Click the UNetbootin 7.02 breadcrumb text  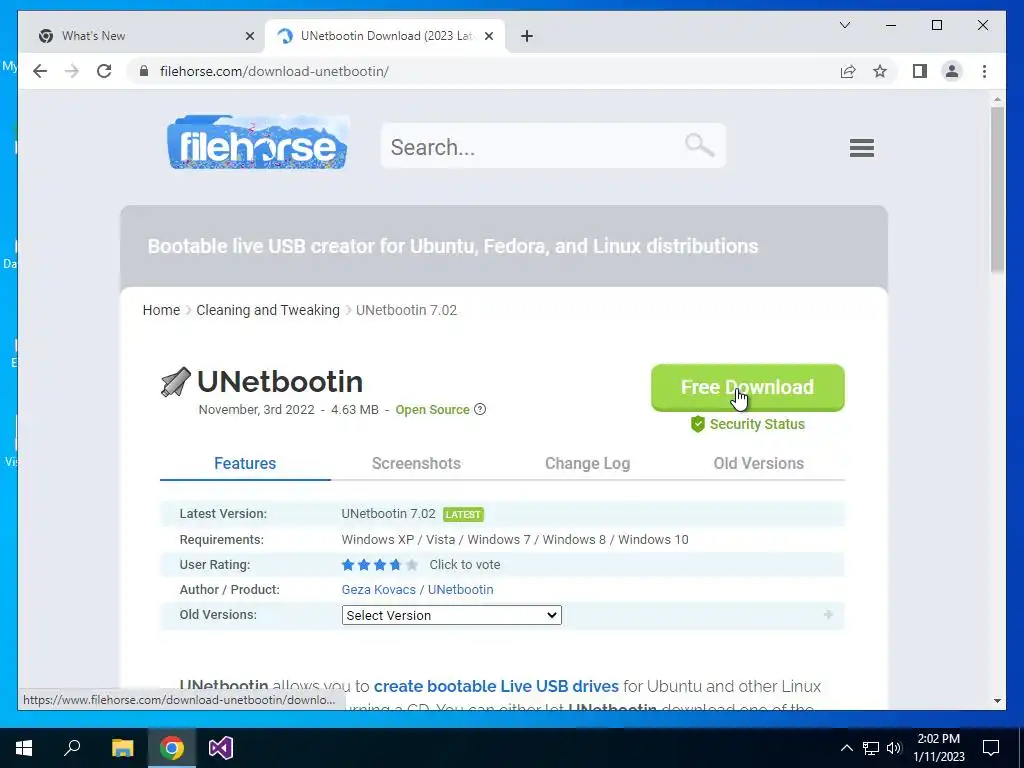coord(406,310)
